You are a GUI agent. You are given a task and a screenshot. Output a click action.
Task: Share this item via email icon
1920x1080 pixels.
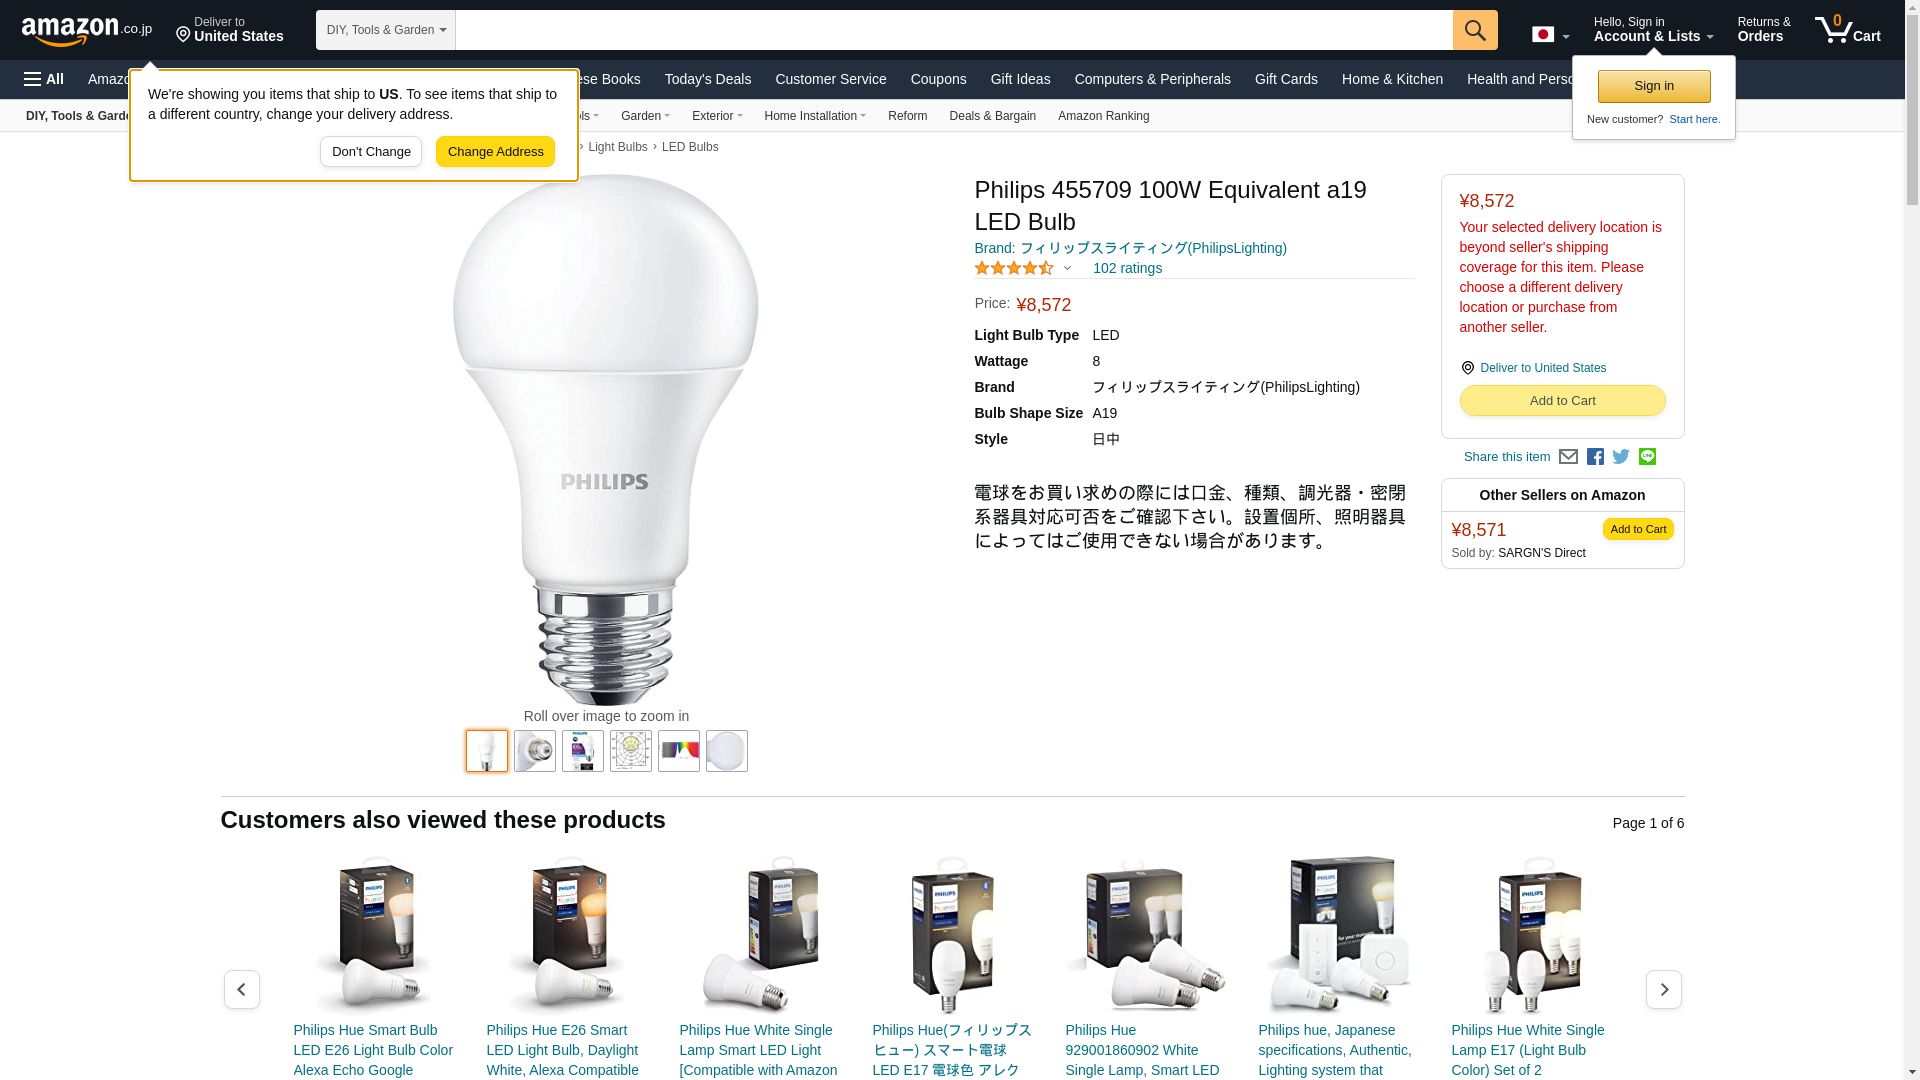(1568, 457)
